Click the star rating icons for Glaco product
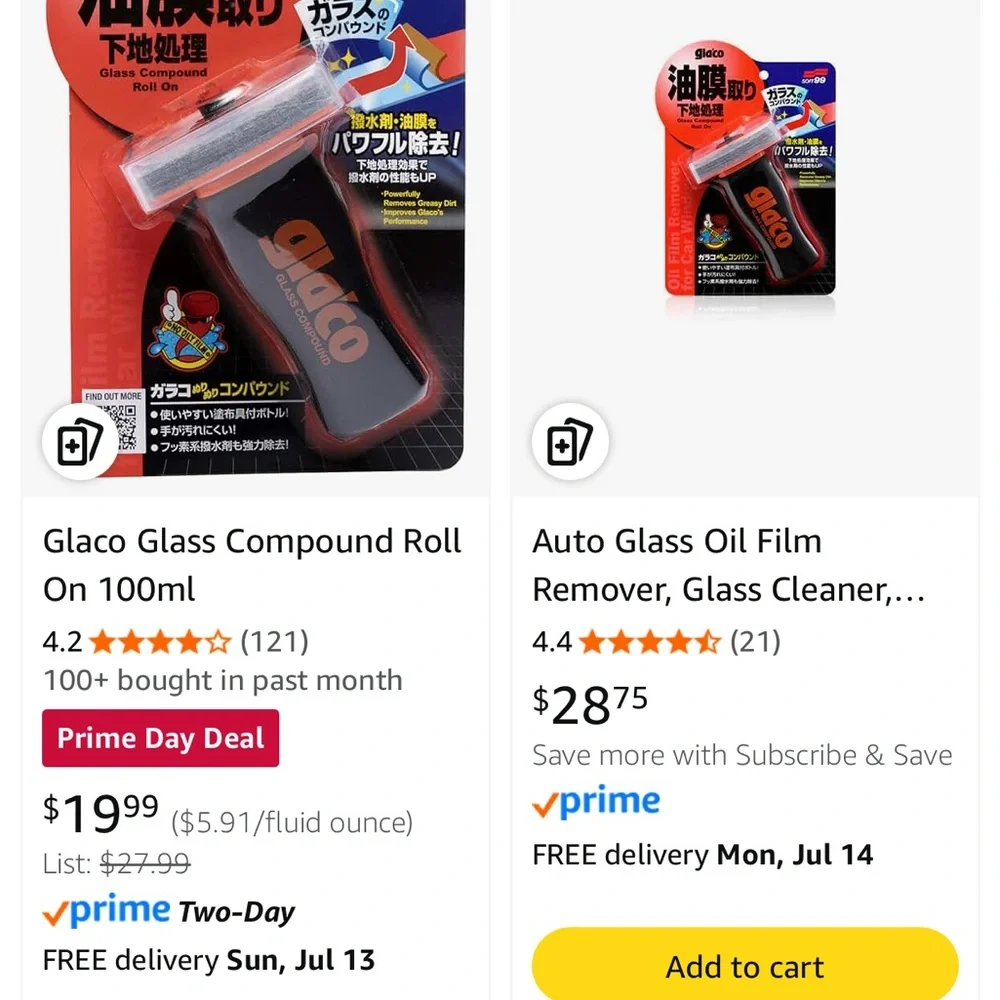Image resolution: width=1000 pixels, height=1000 pixels. (158, 643)
